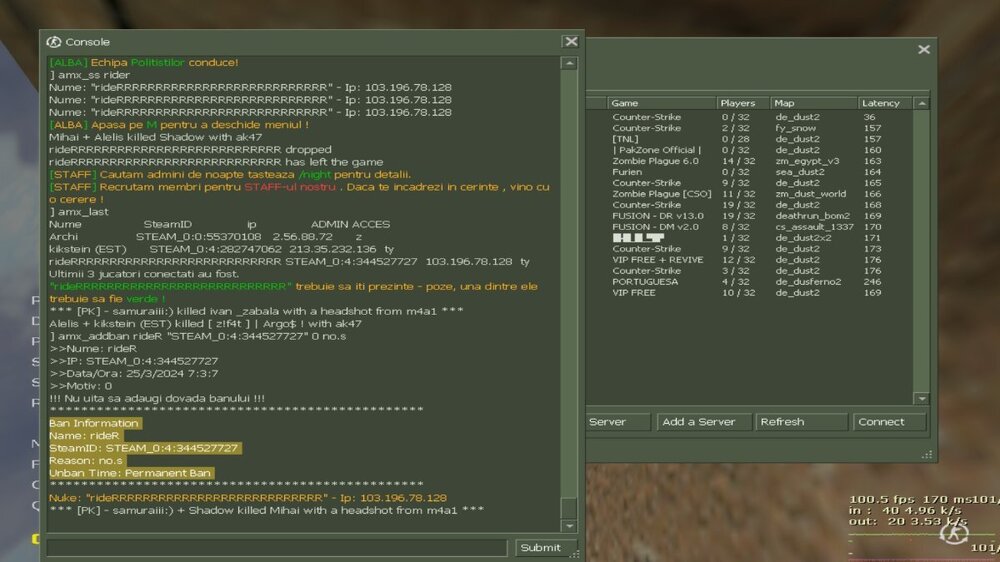Click the console scrollbar up arrow
This screenshot has width=1000, height=562.
click(569, 63)
